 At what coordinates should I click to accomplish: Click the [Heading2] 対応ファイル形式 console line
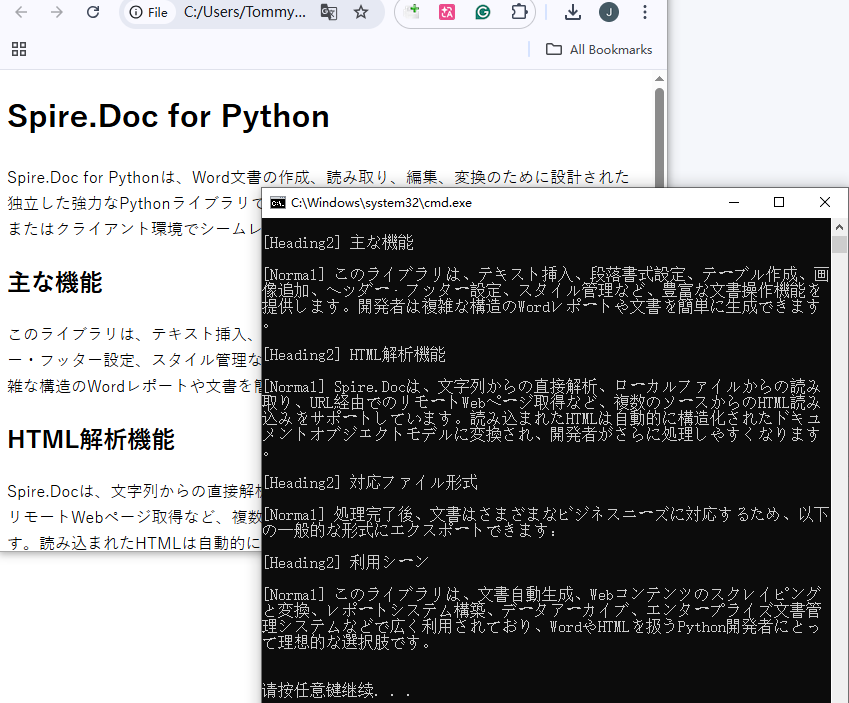point(370,483)
